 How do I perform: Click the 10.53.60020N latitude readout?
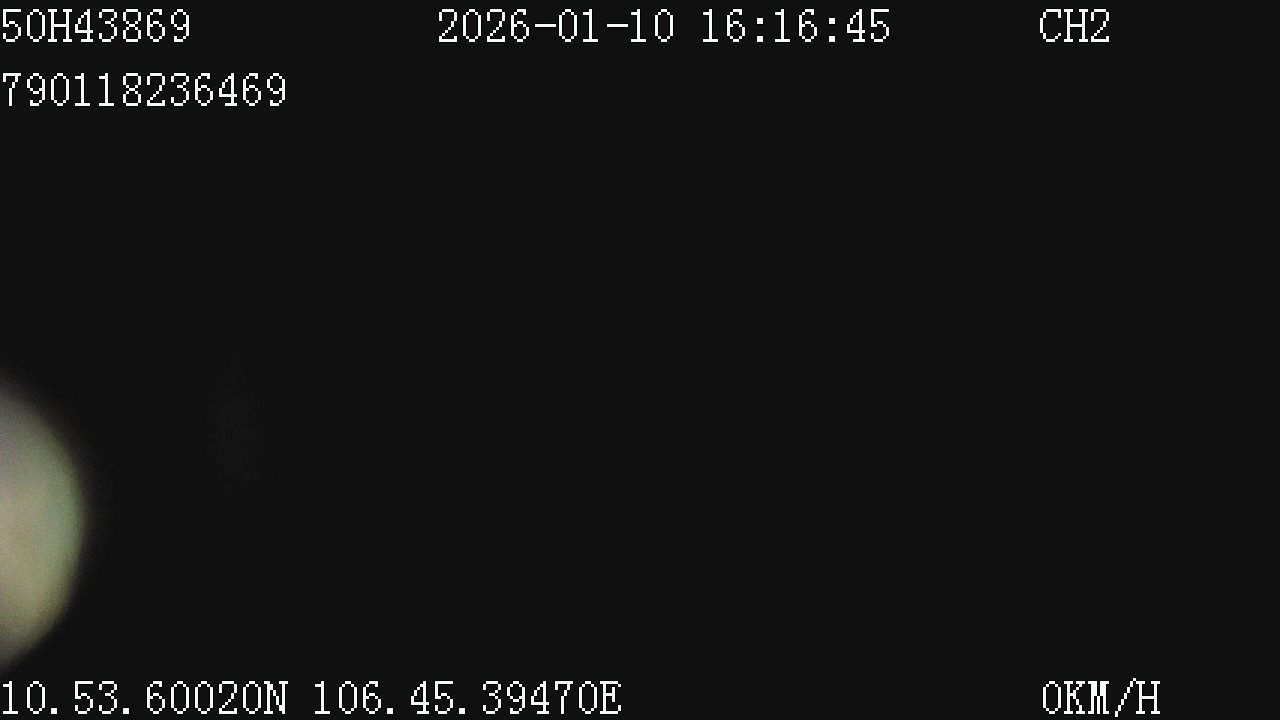[144, 698]
